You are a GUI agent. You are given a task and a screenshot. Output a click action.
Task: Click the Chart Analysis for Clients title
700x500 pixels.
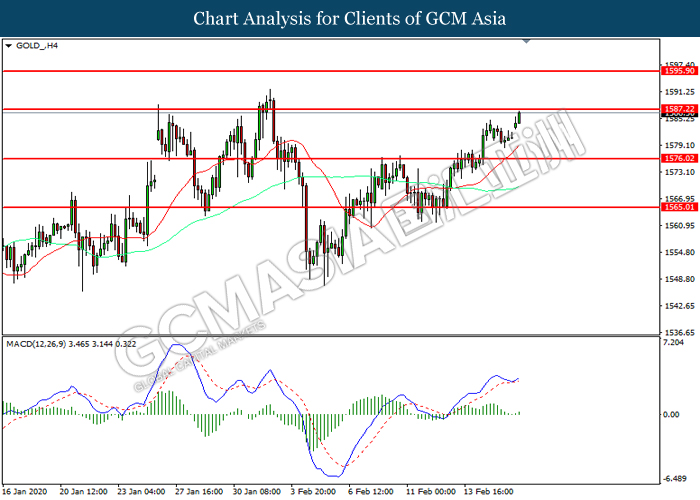(350, 19)
